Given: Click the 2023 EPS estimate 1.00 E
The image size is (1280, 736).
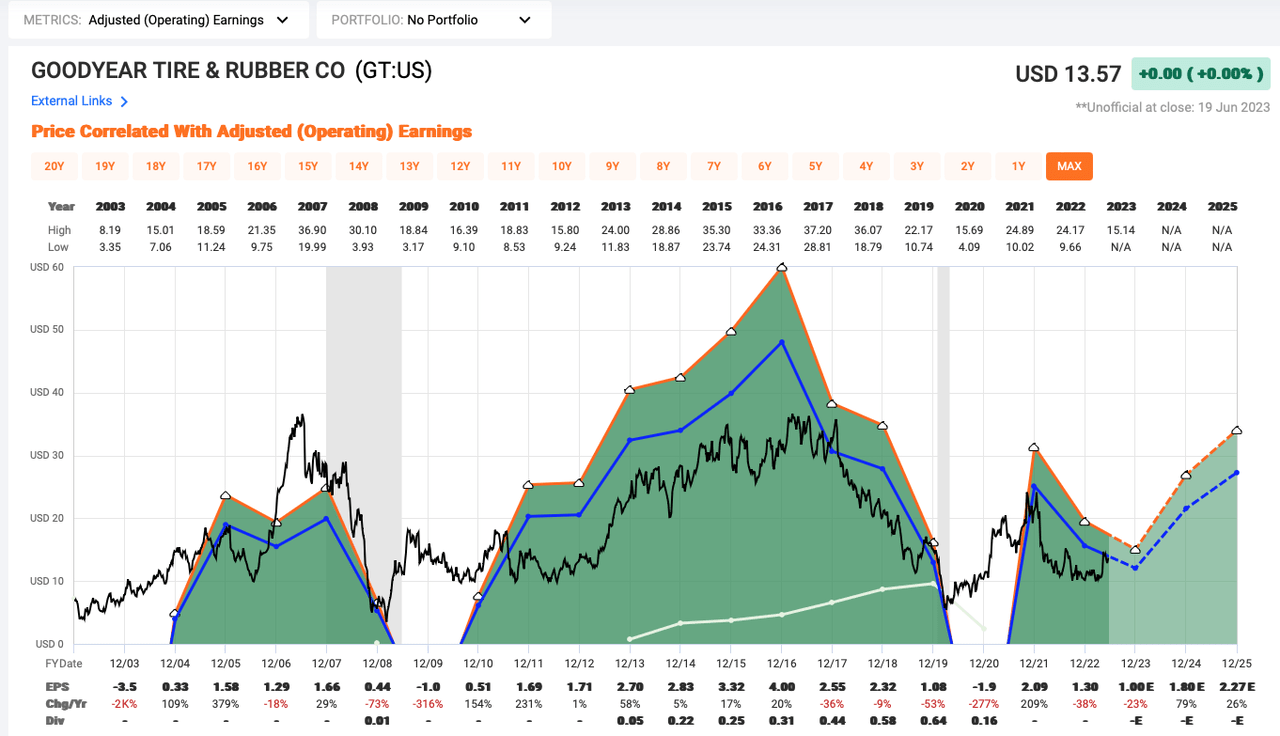Looking at the screenshot, I should [x=1135, y=687].
